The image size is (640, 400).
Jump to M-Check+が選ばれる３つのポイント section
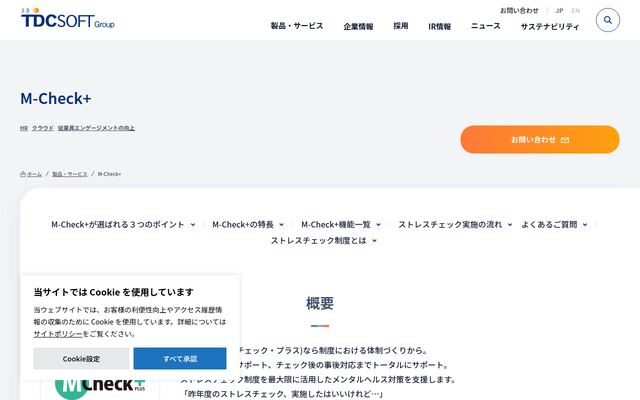pyautogui.click(x=123, y=224)
